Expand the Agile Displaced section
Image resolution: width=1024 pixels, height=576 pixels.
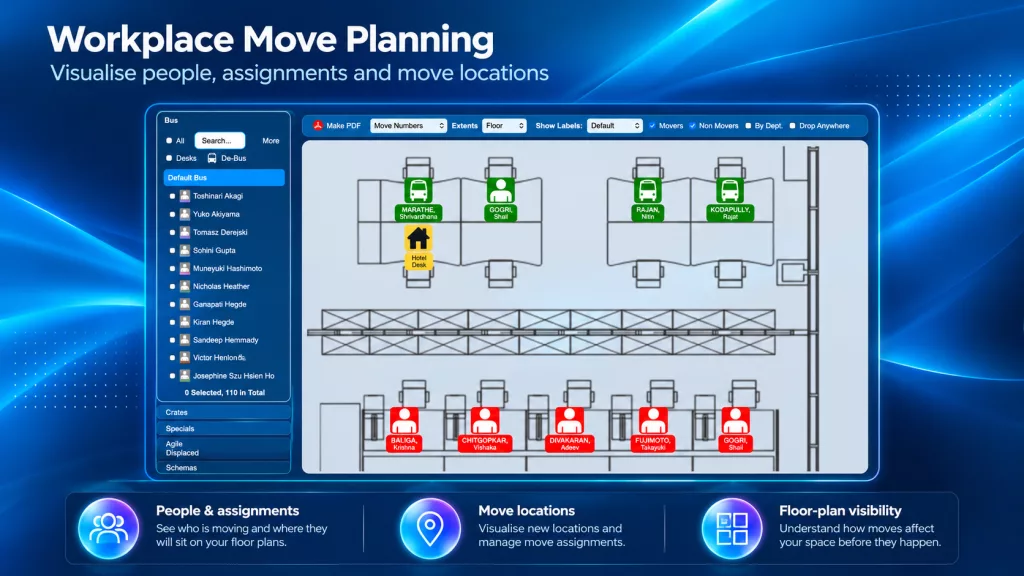pyautogui.click(x=224, y=448)
